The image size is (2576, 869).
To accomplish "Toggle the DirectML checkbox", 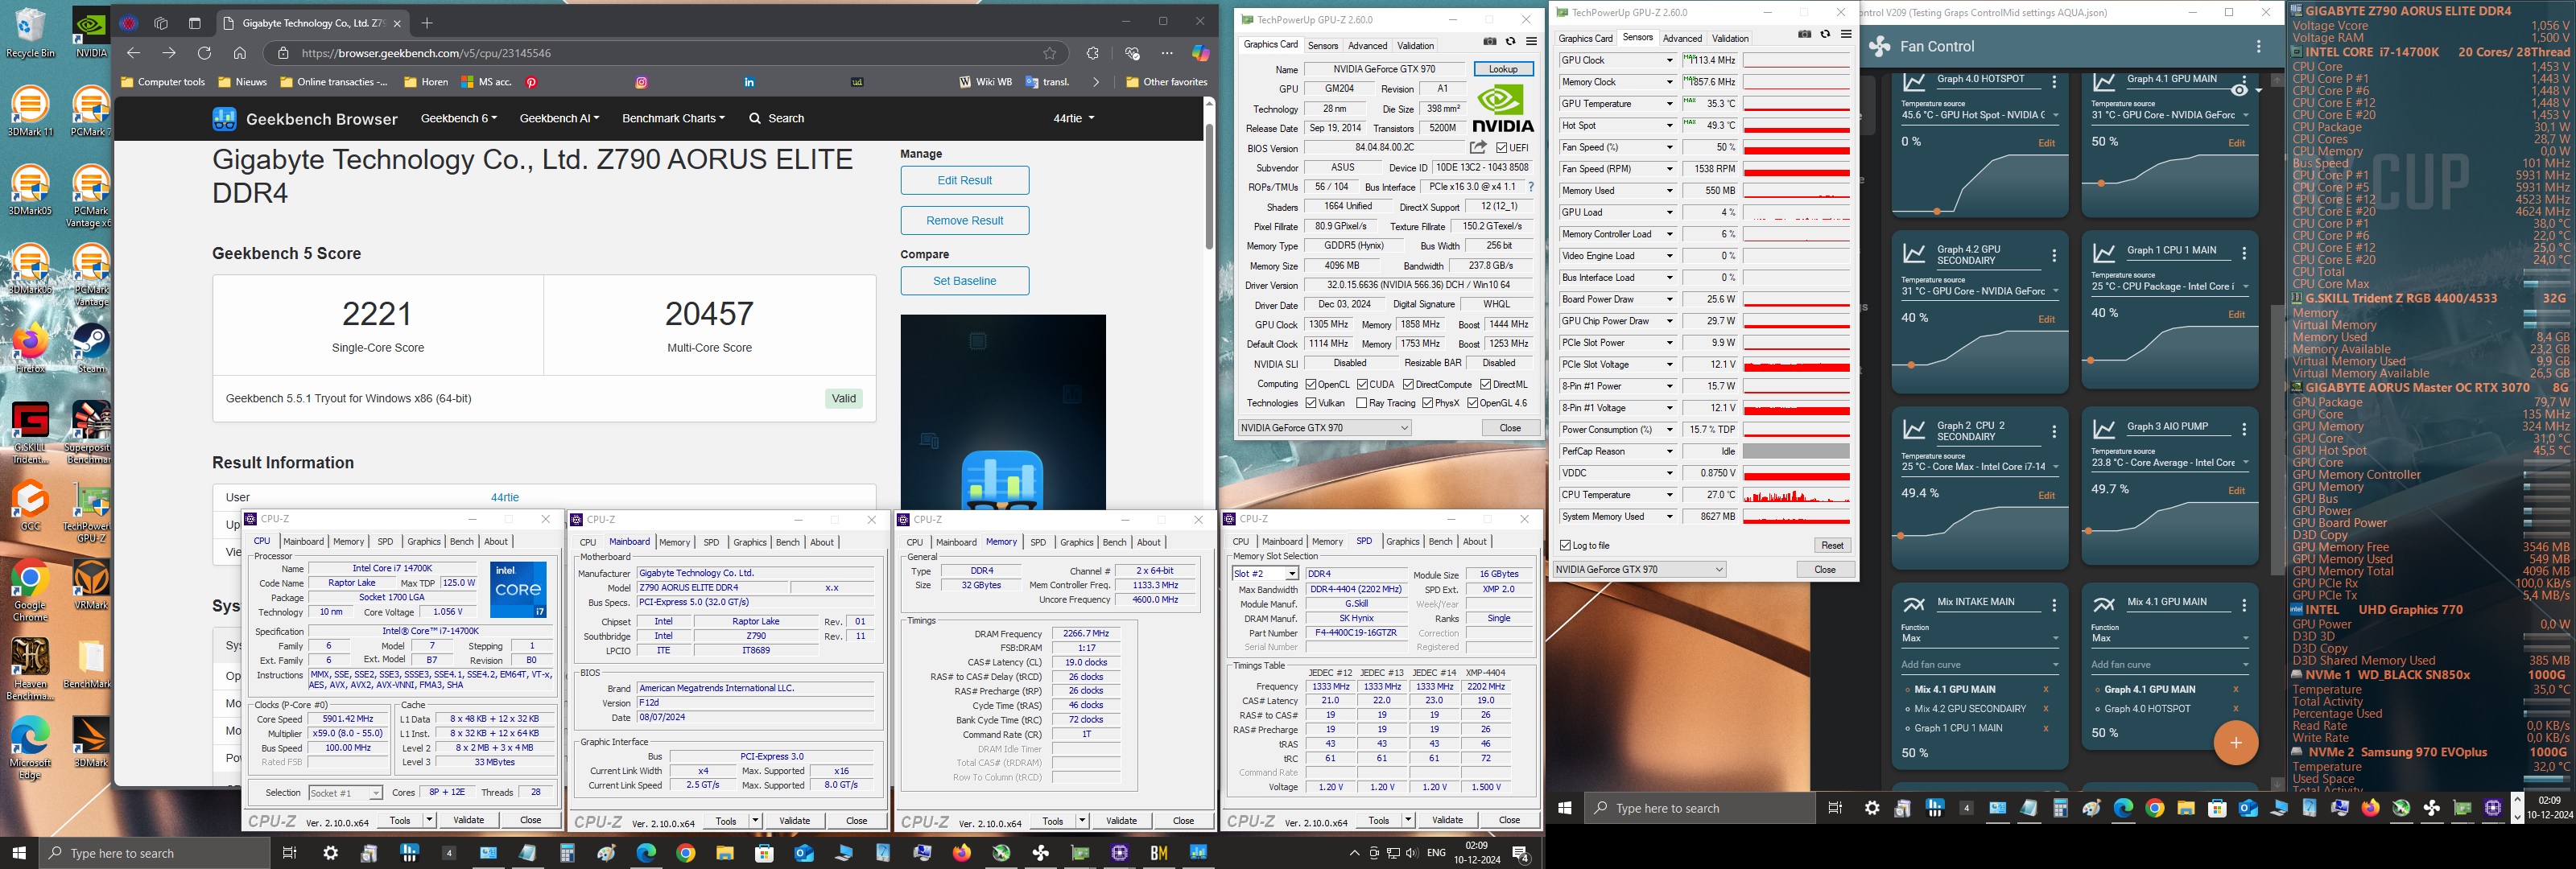I will 1485,384.
